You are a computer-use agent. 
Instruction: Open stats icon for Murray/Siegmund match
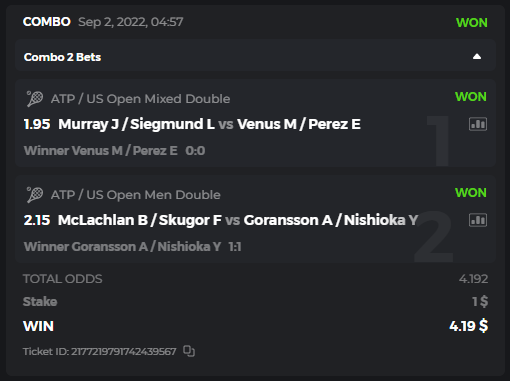point(478,124)
